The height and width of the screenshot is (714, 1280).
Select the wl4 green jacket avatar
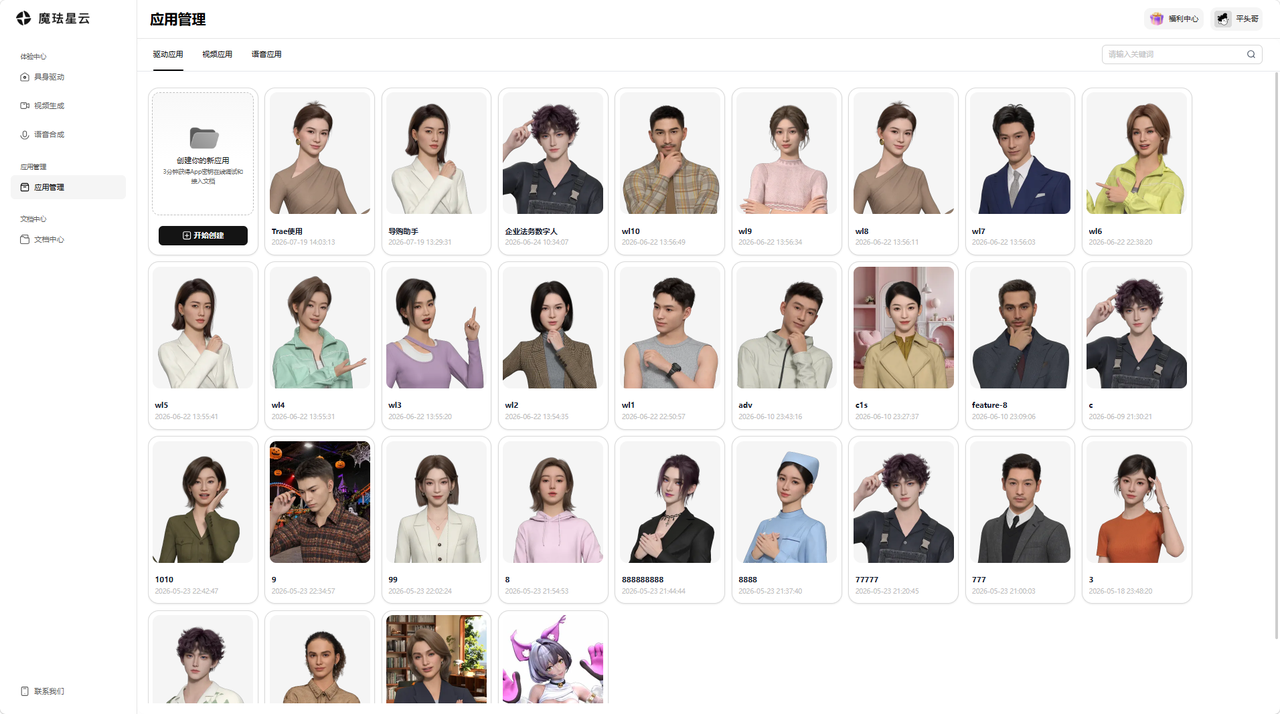319,327
